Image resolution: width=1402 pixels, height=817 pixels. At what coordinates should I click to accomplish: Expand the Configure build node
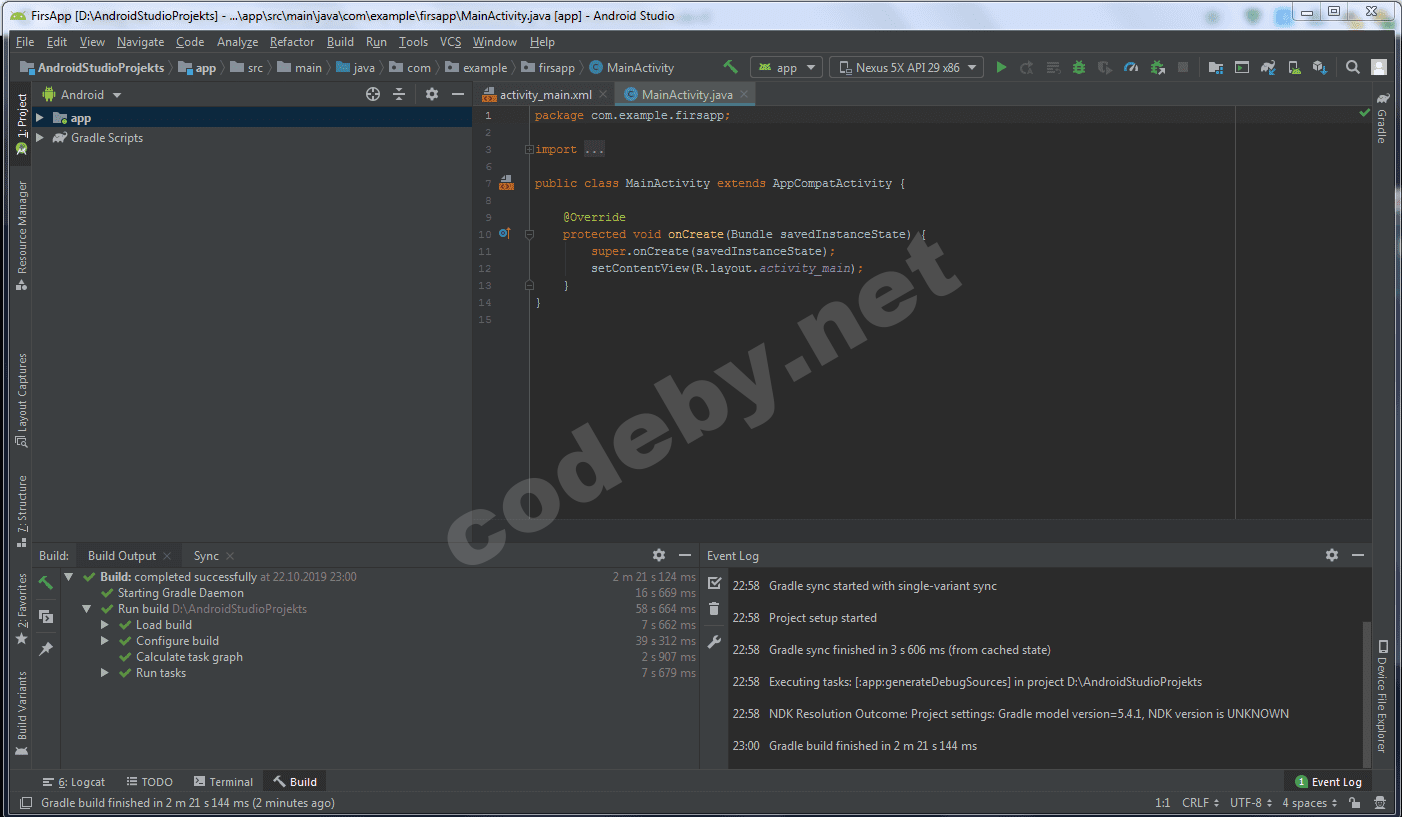click(105, 641)
